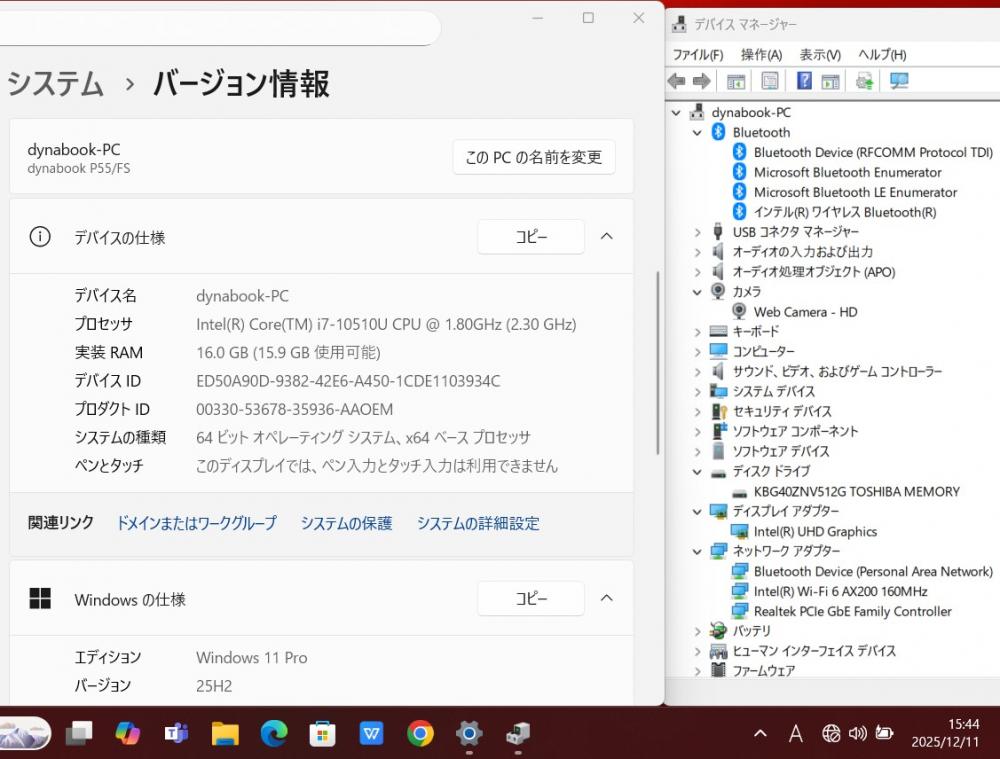Click the volume icon in system tray
The width and height of the screenshot is (1000, 759).
(x=857, y=734)
